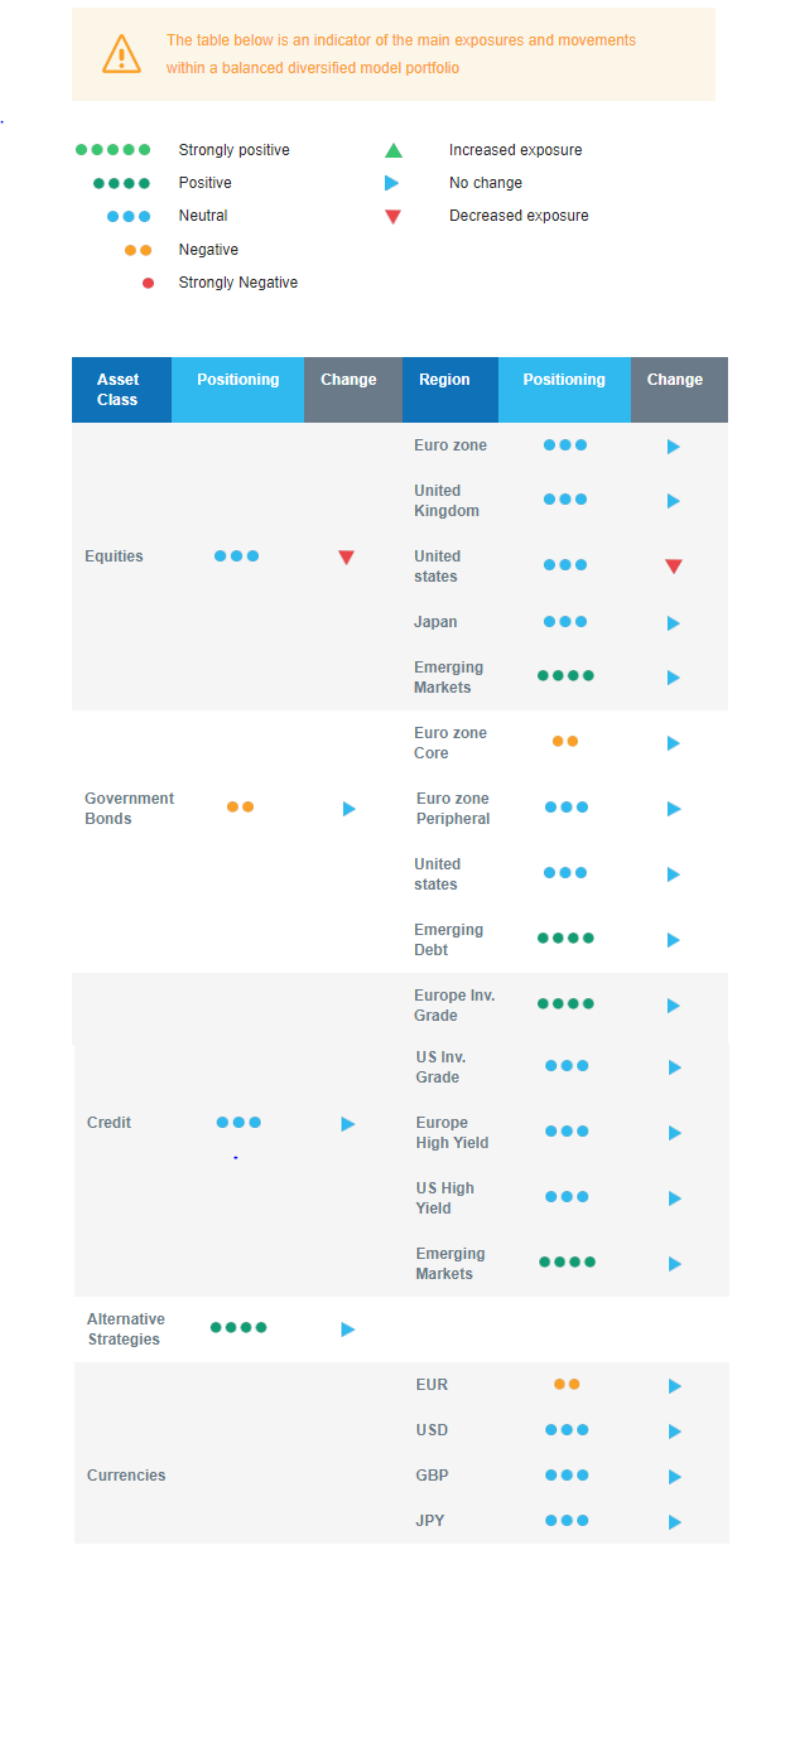Click the orange dots for Government Bonds positioning
The width and height of the screenshot is (800, 1750).
click(240, 807)
